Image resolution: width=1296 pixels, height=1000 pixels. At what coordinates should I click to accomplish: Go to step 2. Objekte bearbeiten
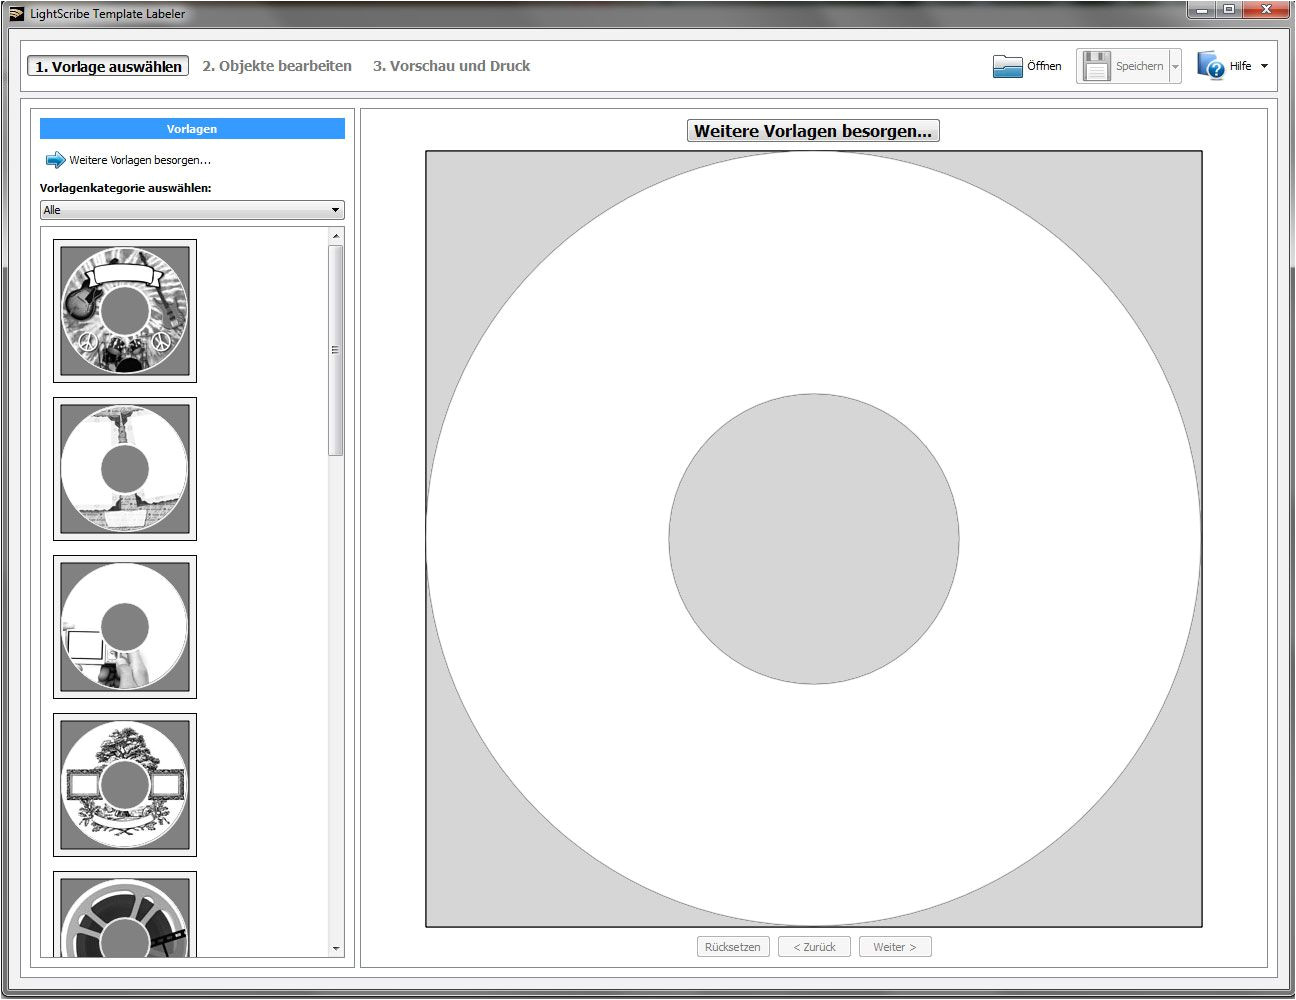[x=277, y=66]
